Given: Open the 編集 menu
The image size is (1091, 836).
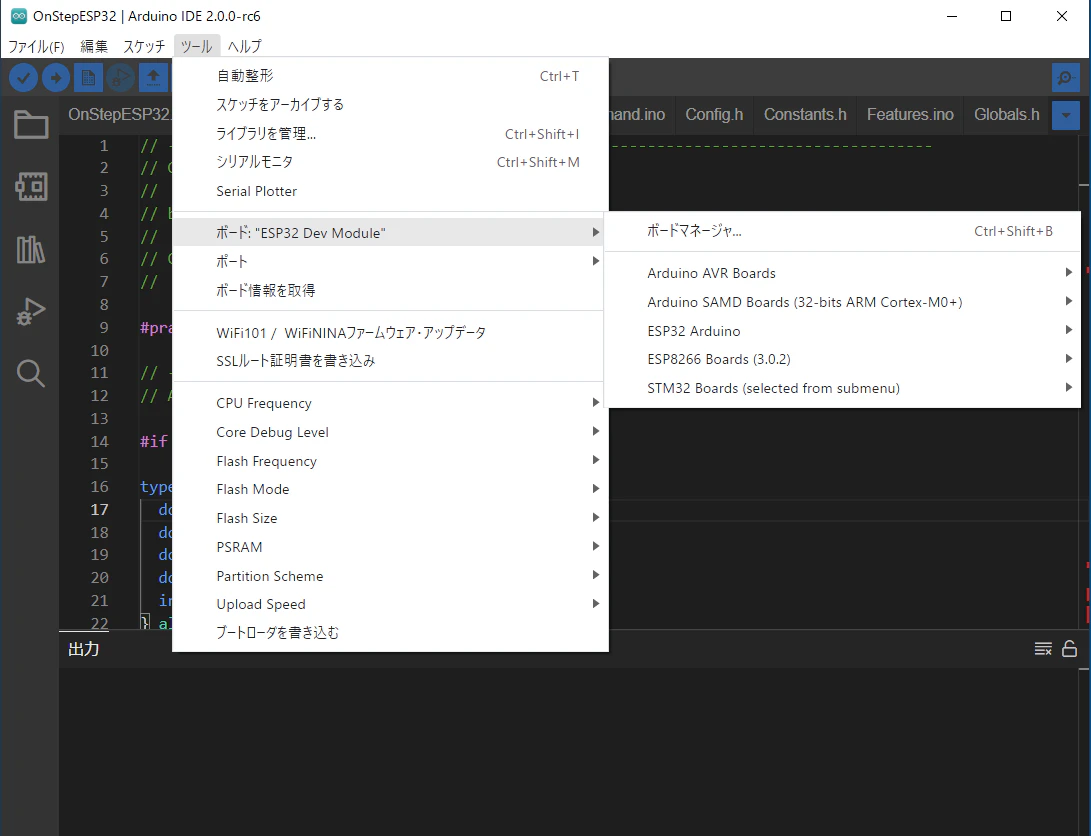Looking at the screenshot, I should [94, 46].
